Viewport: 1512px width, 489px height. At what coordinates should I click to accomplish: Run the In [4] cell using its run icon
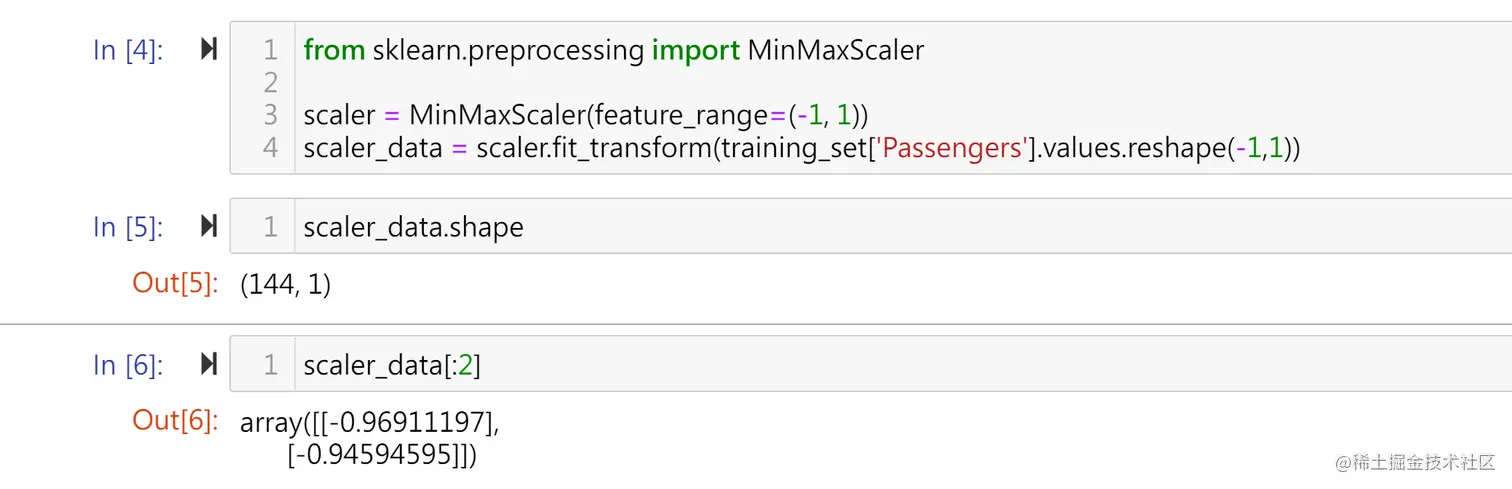click(208, 49)
